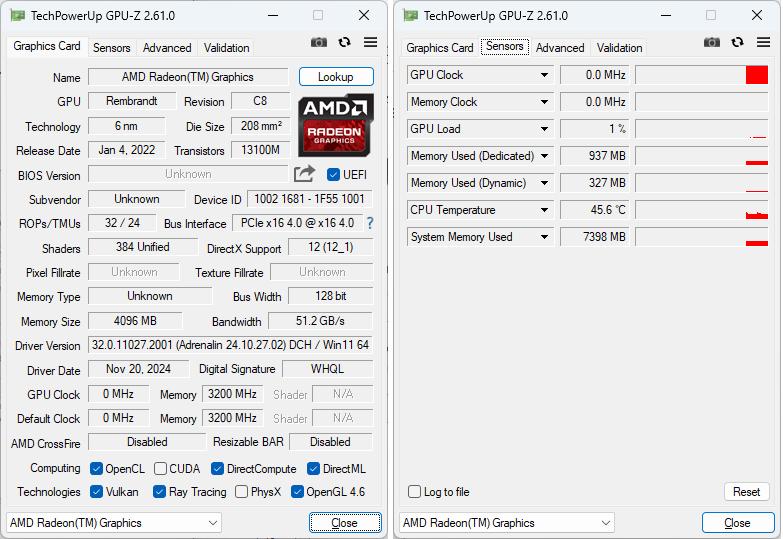Viewport: 783px width, 539px height.
Task: Open the CPU Temperature sensor dropdown
Action: 544,210
